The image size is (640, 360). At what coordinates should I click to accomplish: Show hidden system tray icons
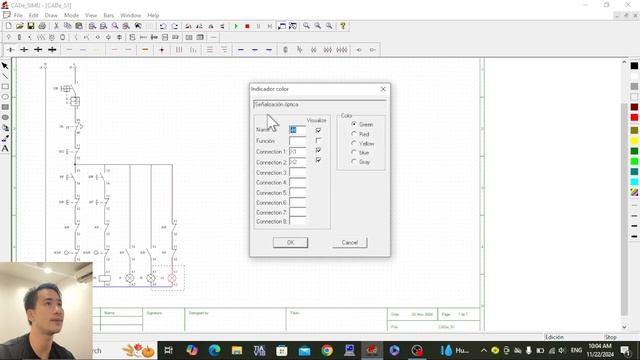pos(484,351)
